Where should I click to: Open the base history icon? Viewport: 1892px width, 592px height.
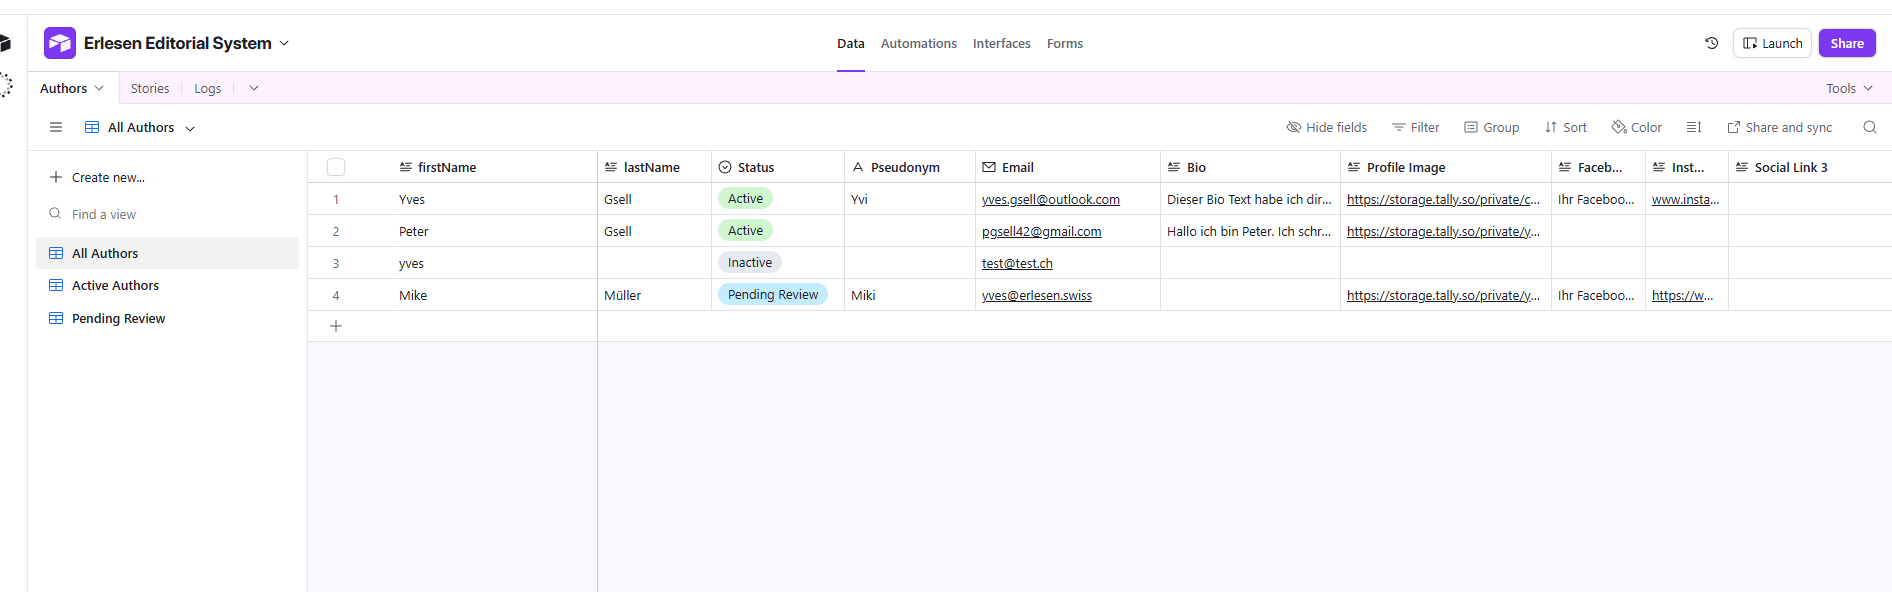pos(1711,43)
